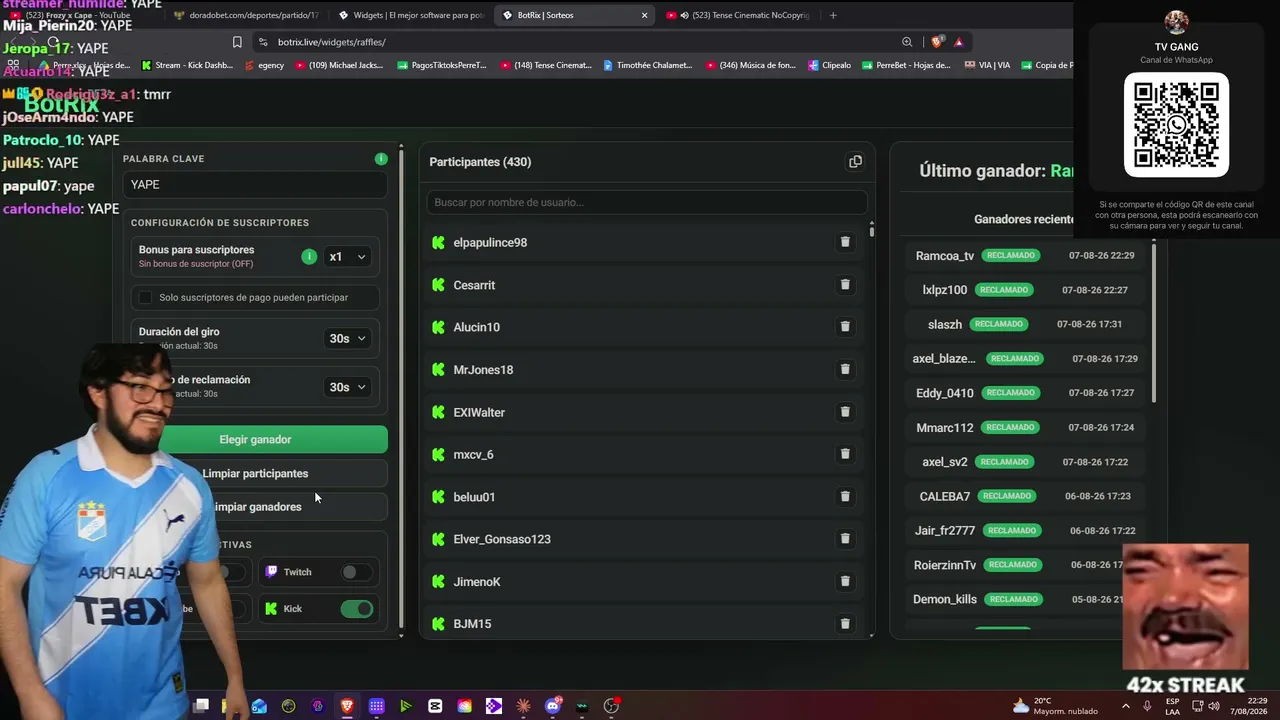Remove Cesarrit from participants
The image size is (1280, 720).
click(845, 285)
